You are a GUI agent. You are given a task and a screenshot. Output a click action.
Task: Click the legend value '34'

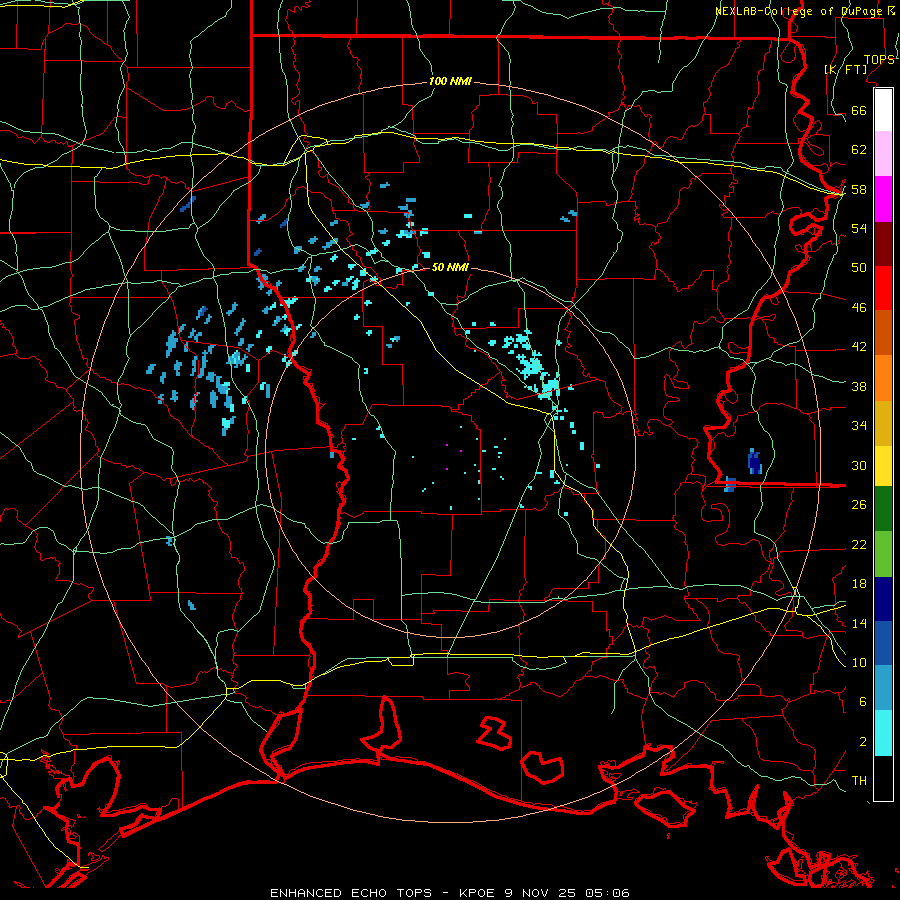[x=859, y=426]
